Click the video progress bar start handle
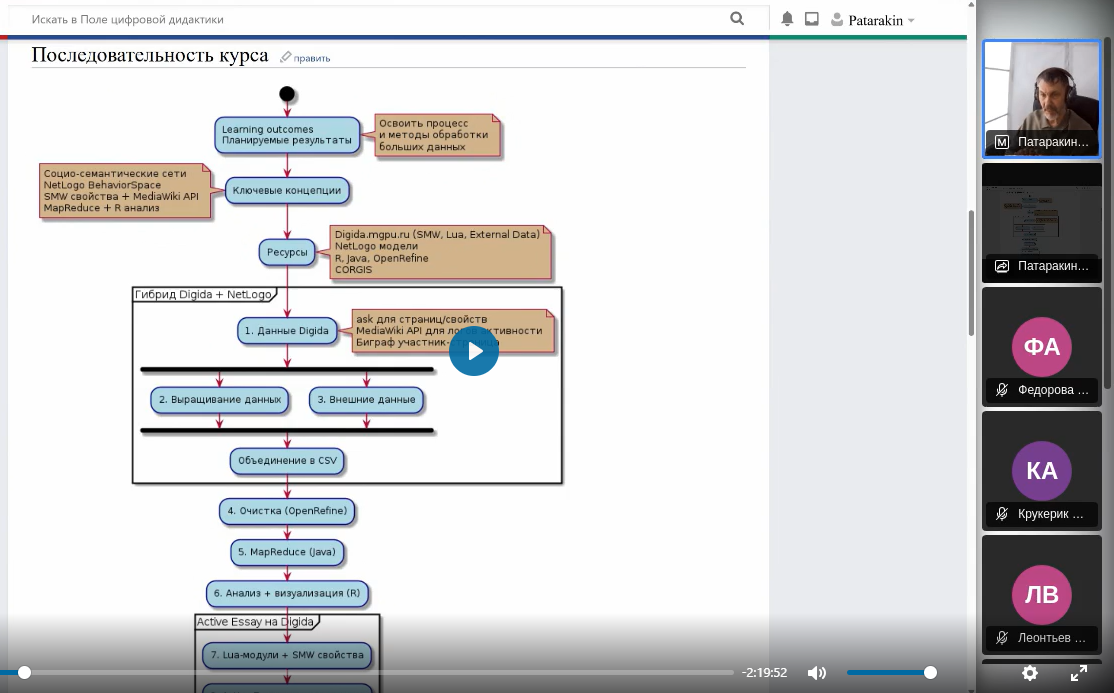This screenshot has height=693, width=1114. tap(24, 673)
